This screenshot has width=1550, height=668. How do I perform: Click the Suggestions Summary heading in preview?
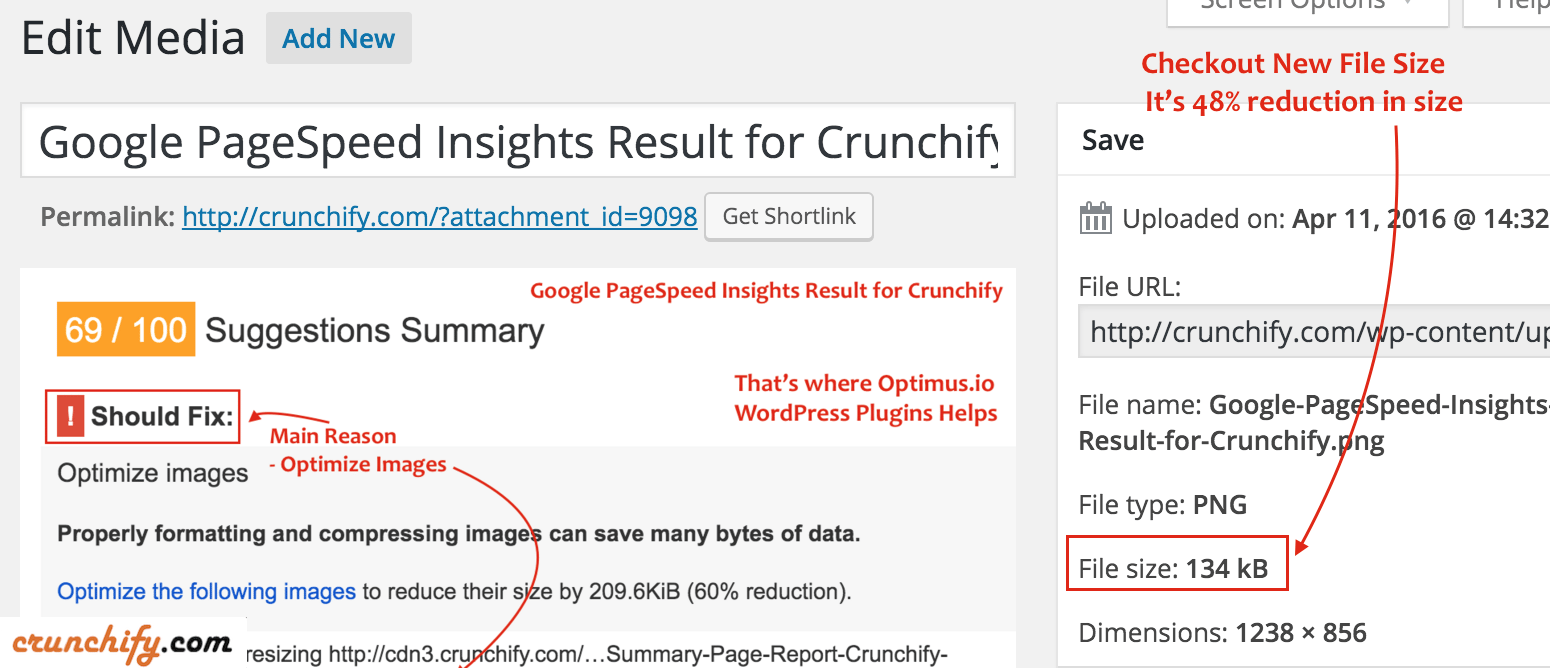coord(374,330)
